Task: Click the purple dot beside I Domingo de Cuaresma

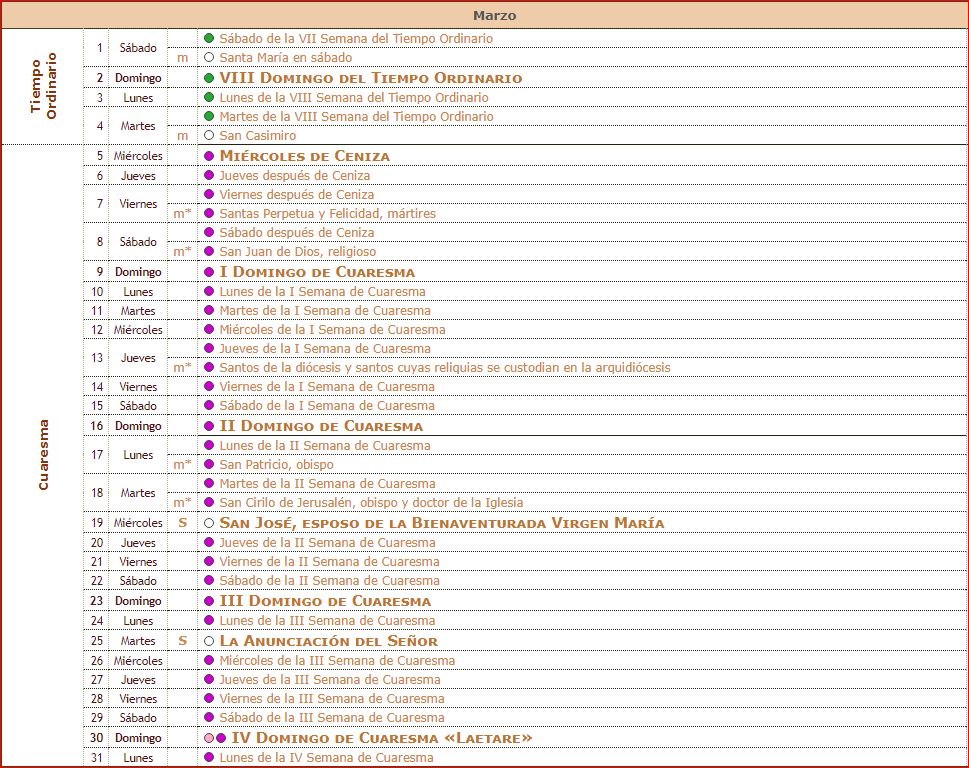Action: (x=209, y=272)
